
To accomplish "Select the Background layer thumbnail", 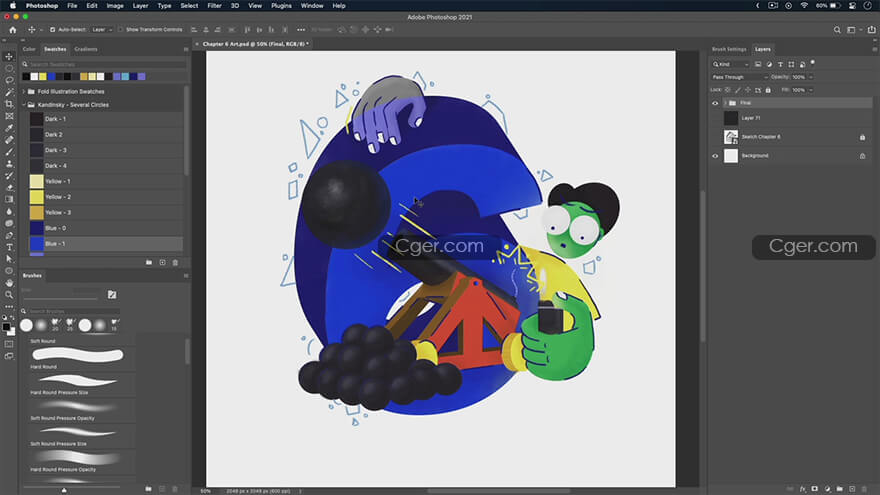I will [x=731, y=156].
